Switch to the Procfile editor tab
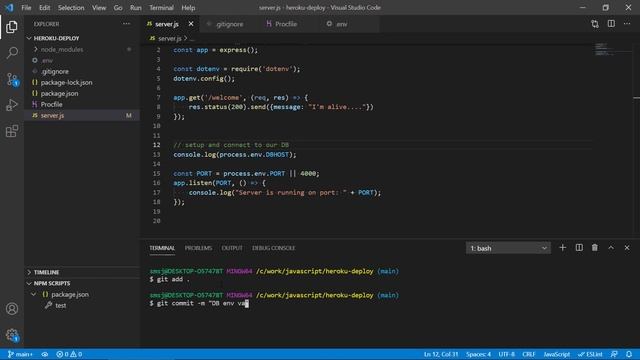 click(286, 24)
